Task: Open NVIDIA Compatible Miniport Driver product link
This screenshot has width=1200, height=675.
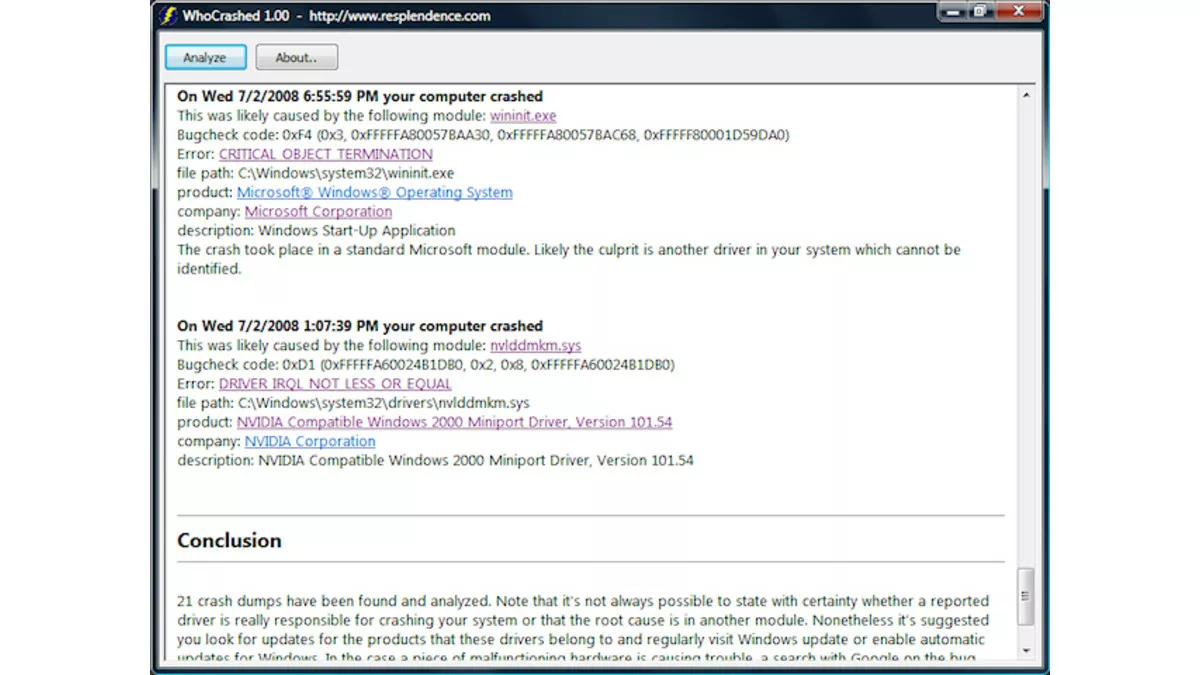Action: [x=454, y=422]
